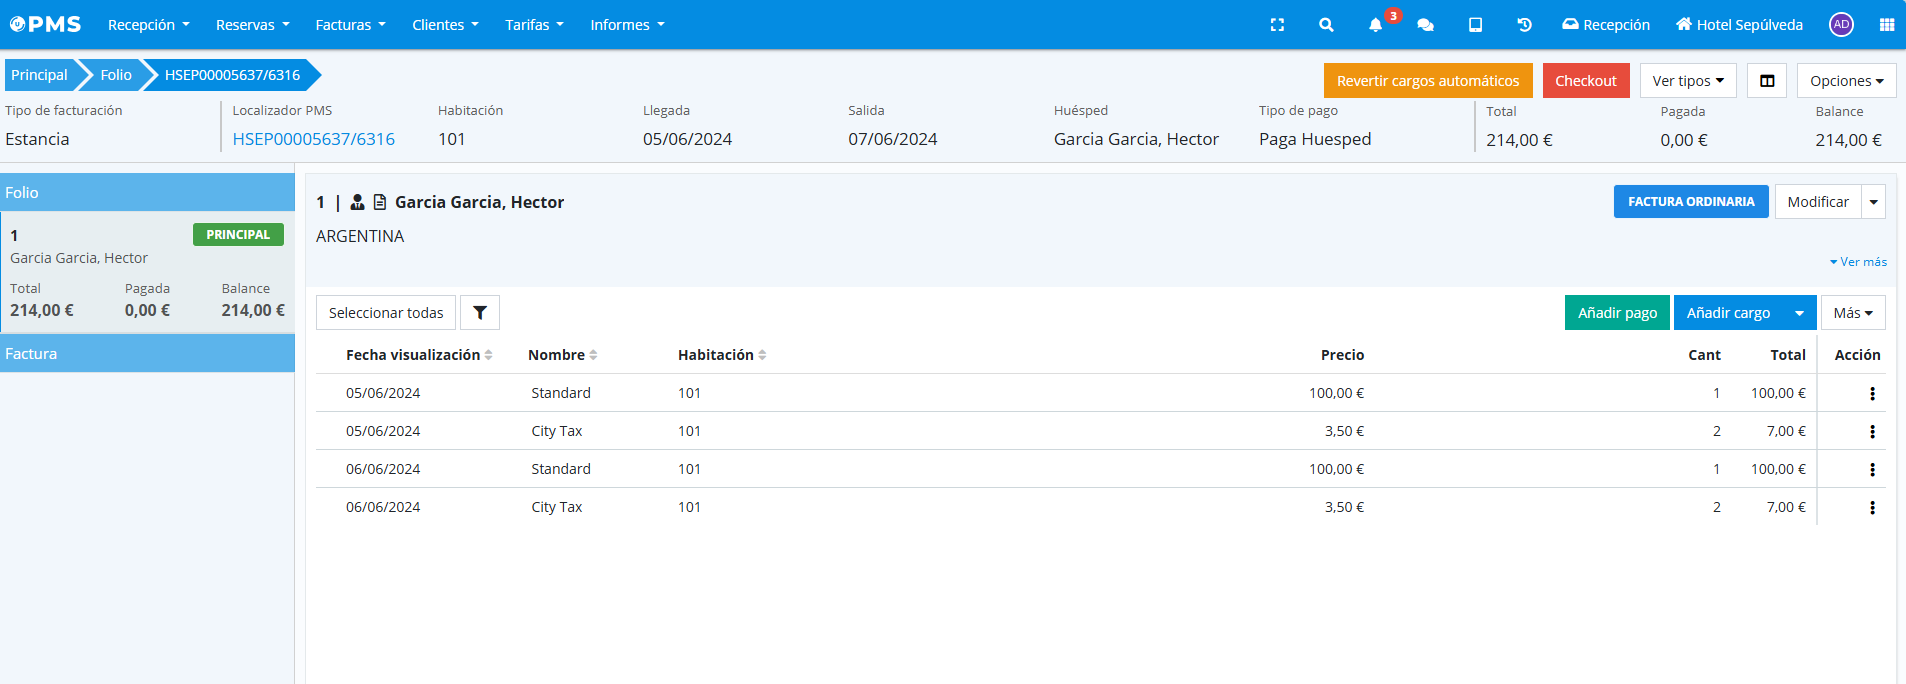The height and width of the screenshot is (684, 1906).
Task: Click room 101 in 06/06/2024 City Tax row
Action: [689, 507]
